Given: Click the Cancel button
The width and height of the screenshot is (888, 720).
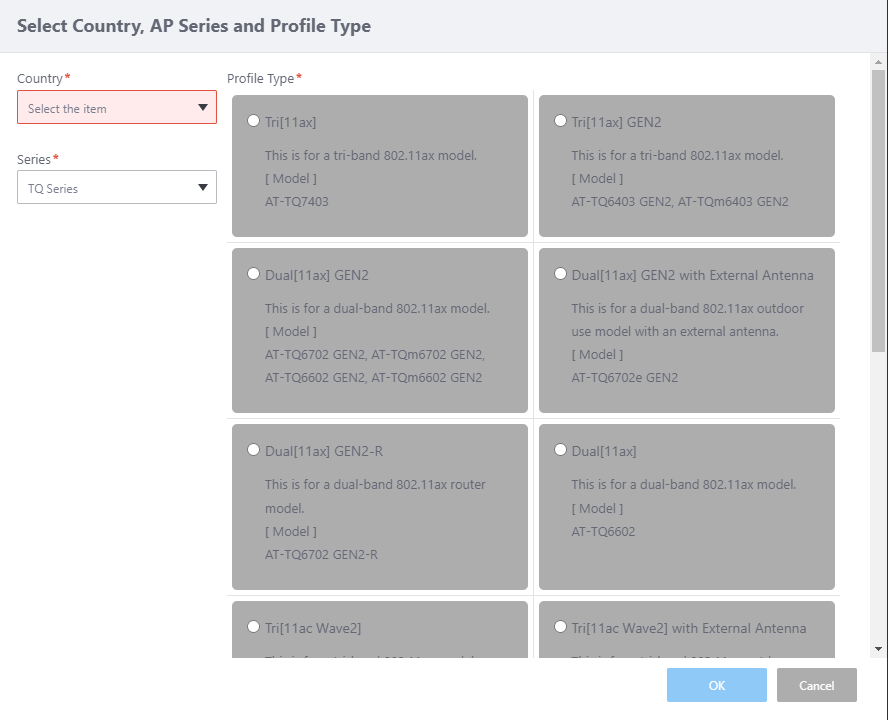Looking at the screenshot, I should click(x=817, y=685).
